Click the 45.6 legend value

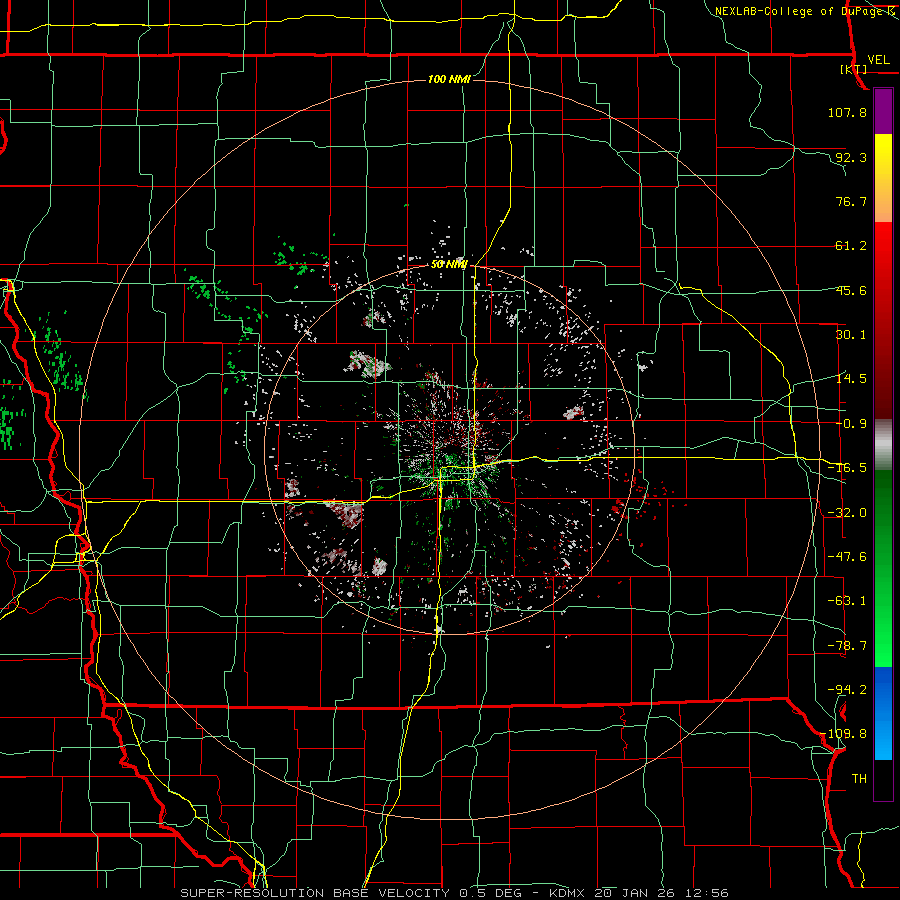click(x=851, y=290)
